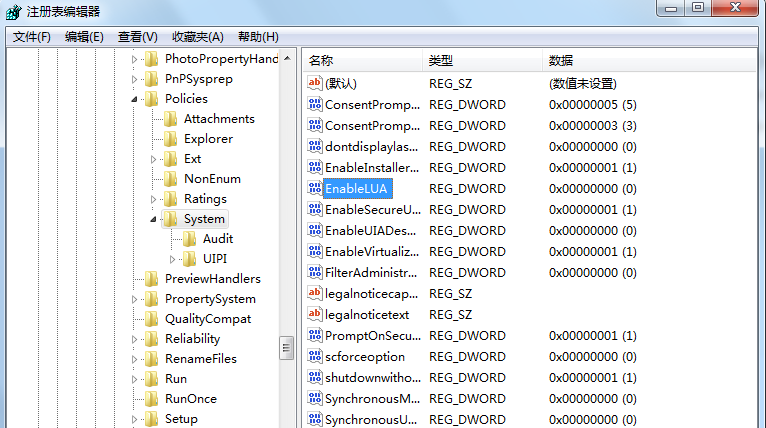Click the dontdisplaylas DWORD icon

[x=315, y=146]
